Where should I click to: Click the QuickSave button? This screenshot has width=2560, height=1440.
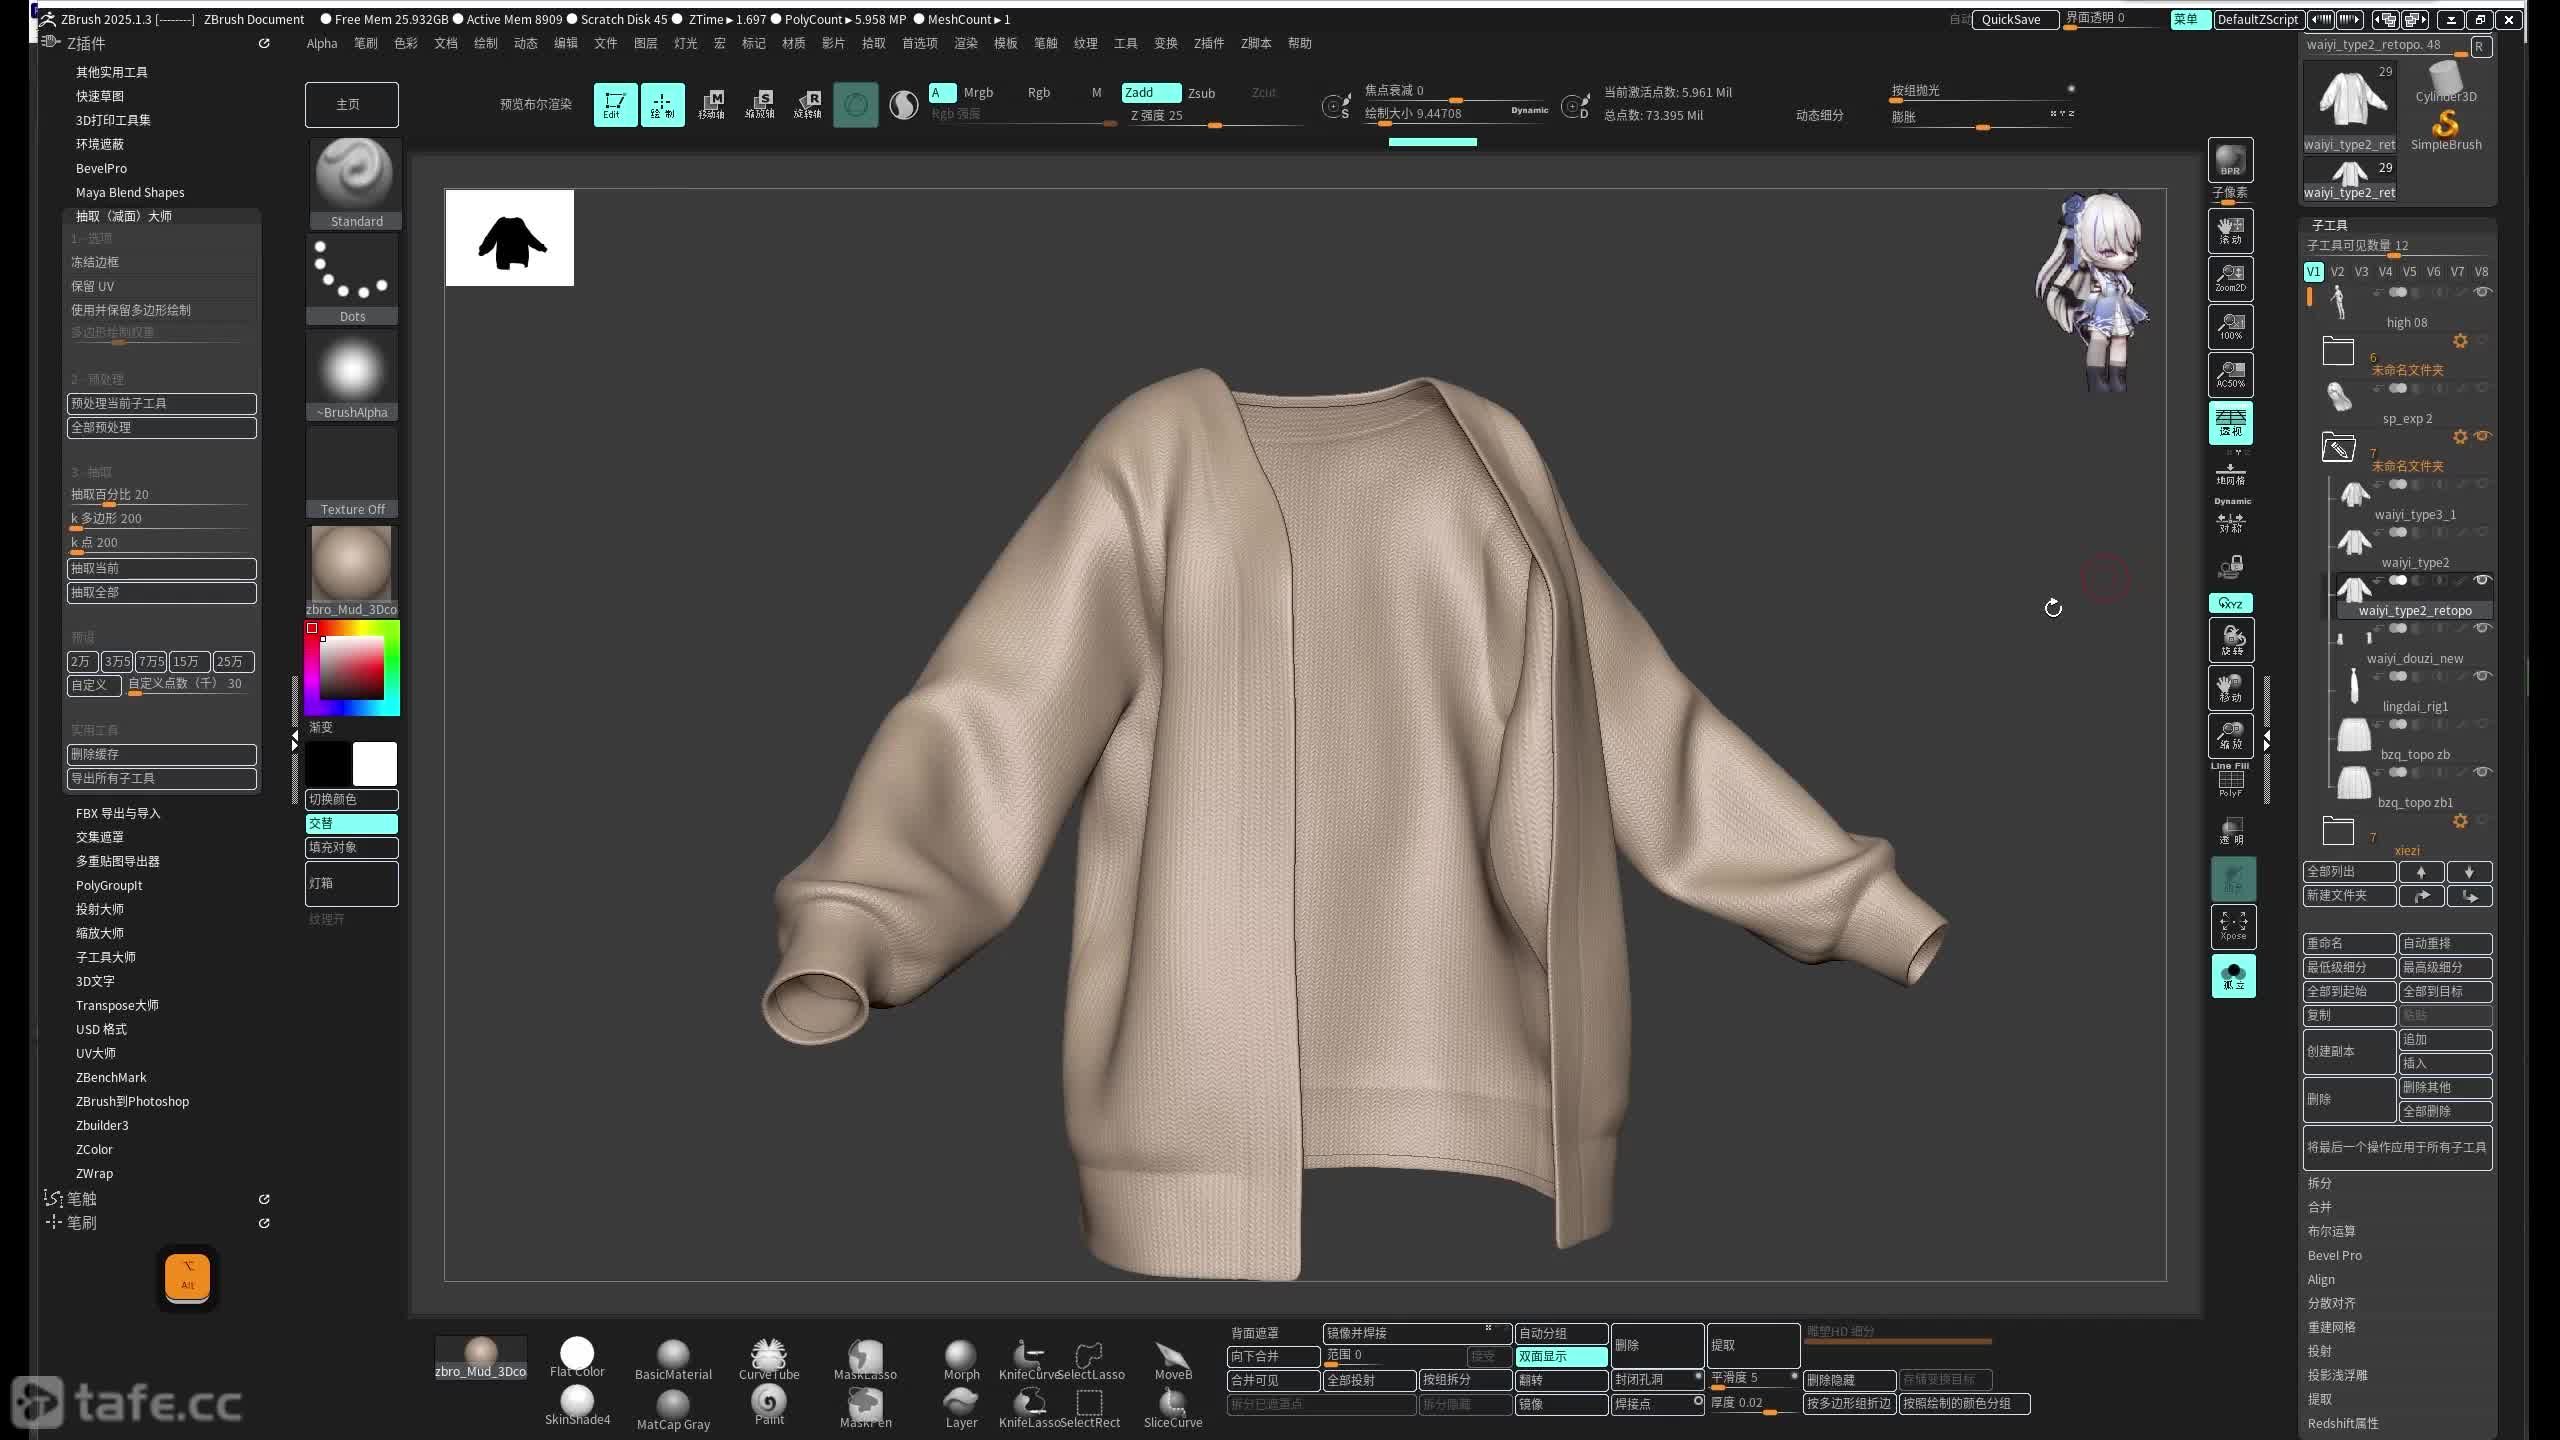[2014, 19]
